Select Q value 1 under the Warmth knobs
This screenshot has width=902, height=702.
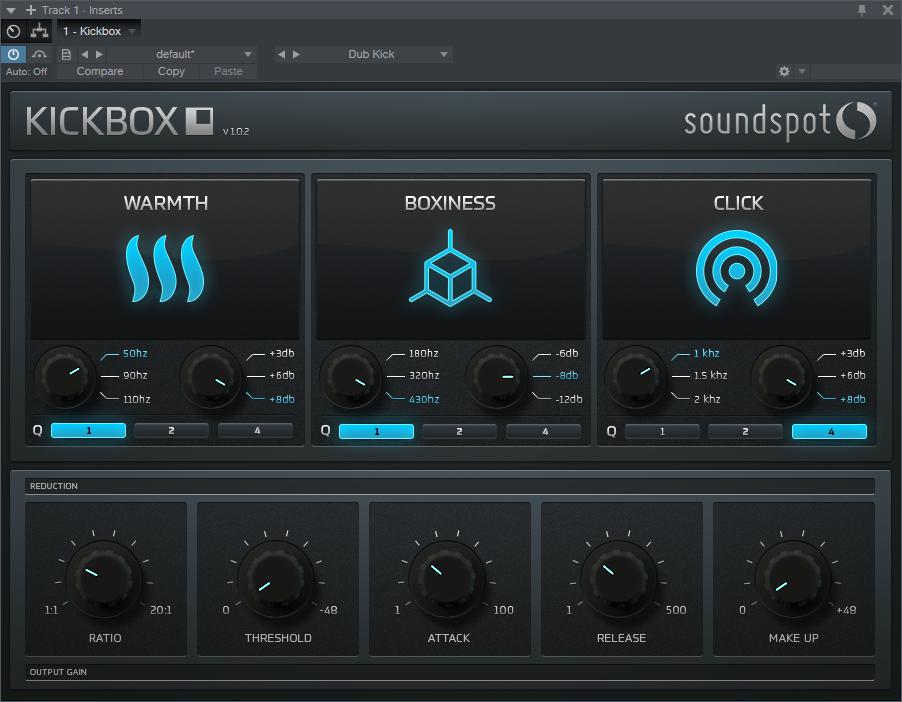click(88, 430)
